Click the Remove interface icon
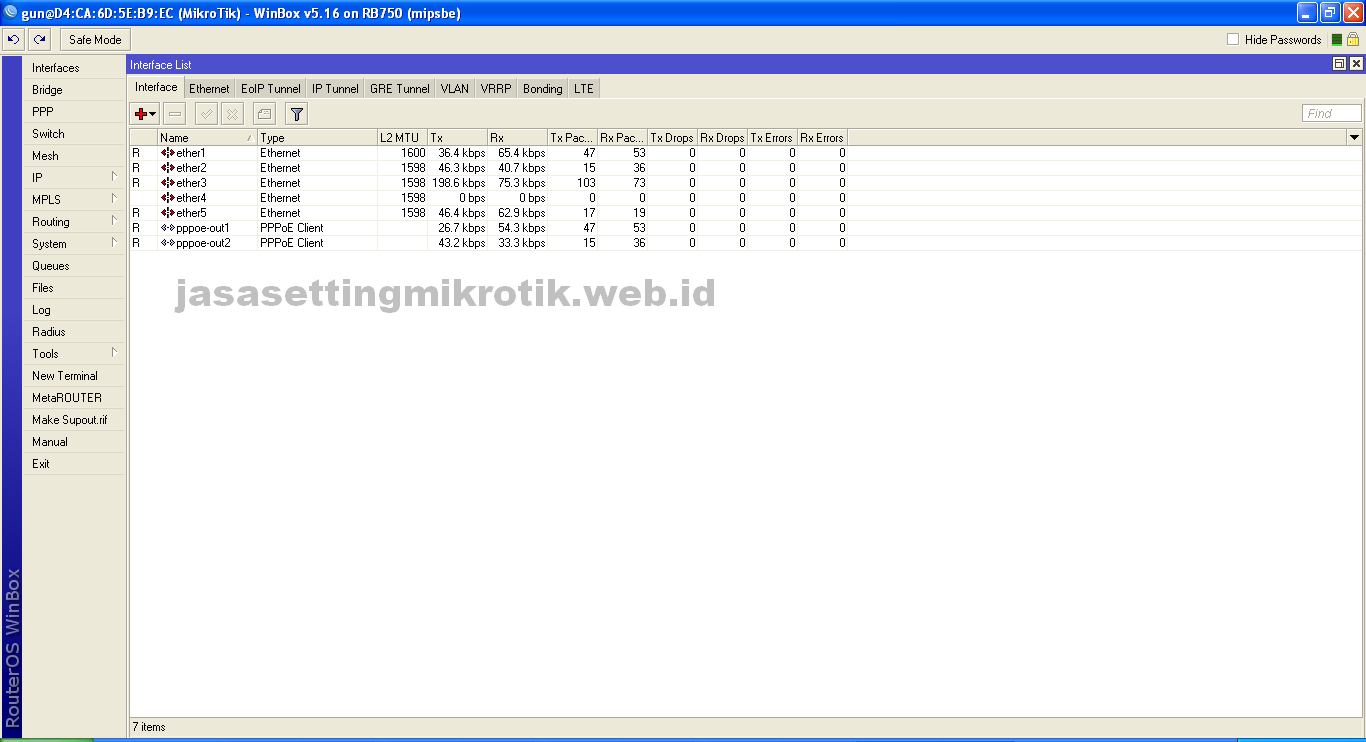The width and height of the screenshot is (1366, 742). tap(174, 113)
